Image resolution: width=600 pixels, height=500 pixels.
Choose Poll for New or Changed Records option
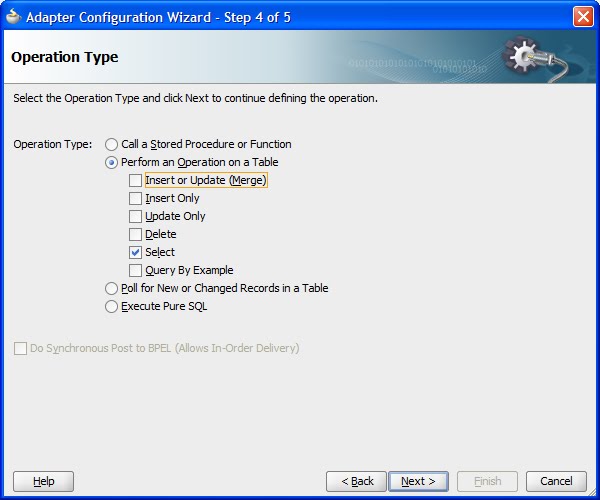tap(111, 288)
